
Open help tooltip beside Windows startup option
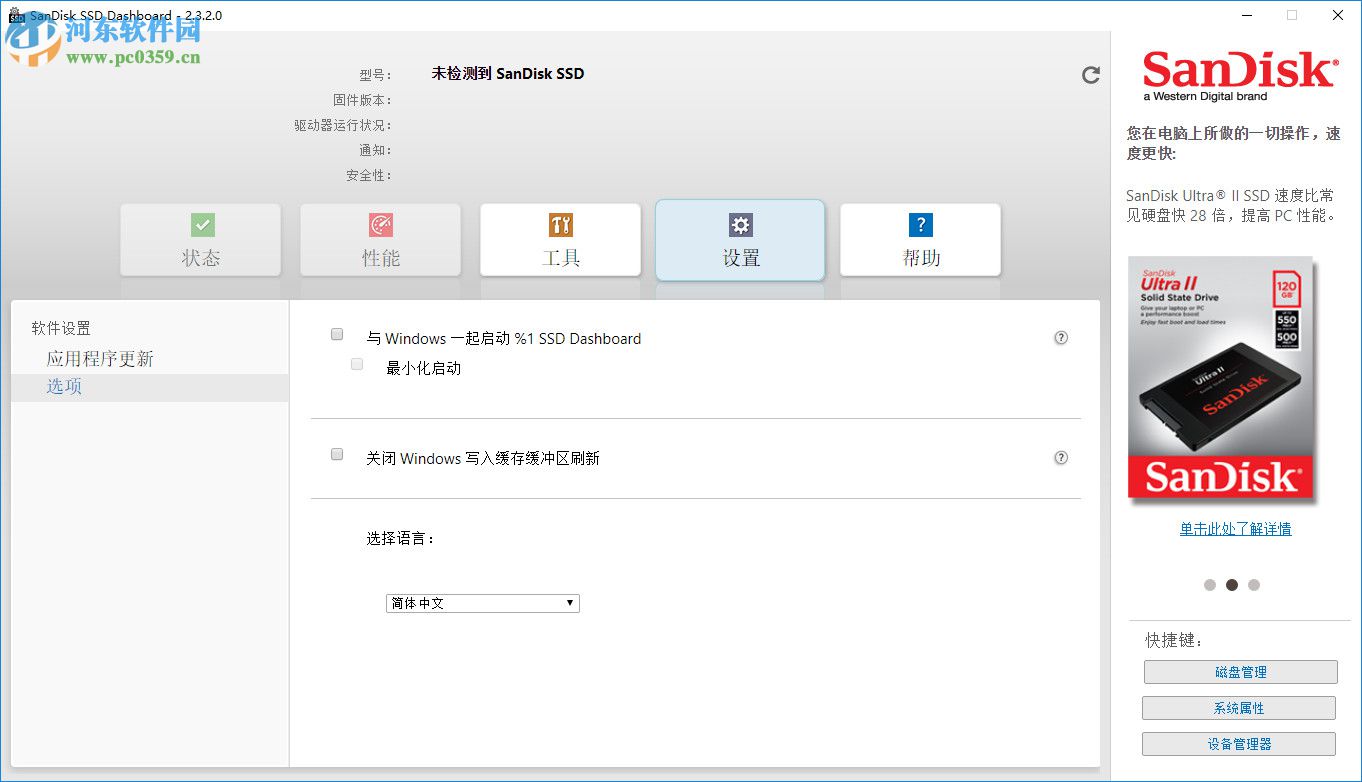pyautogui.click(x=1061, y=338)
